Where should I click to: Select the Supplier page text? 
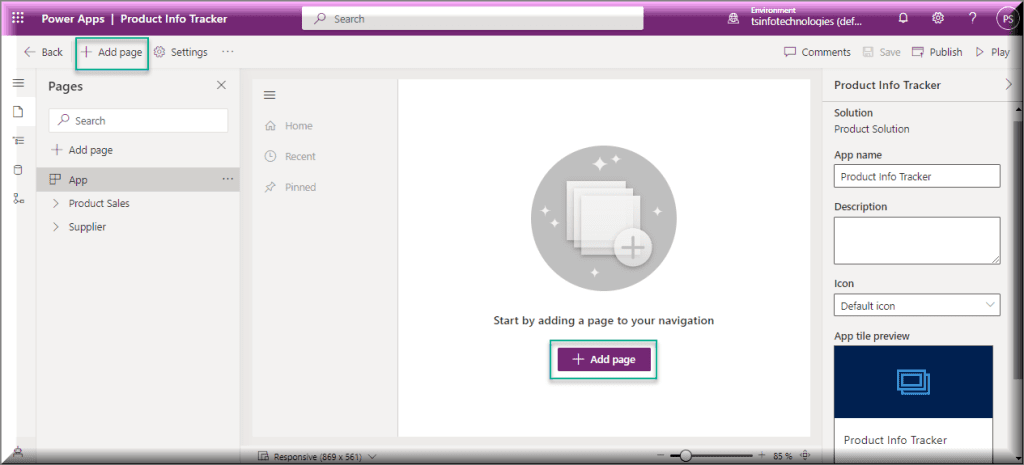click(x=88, y=227)
